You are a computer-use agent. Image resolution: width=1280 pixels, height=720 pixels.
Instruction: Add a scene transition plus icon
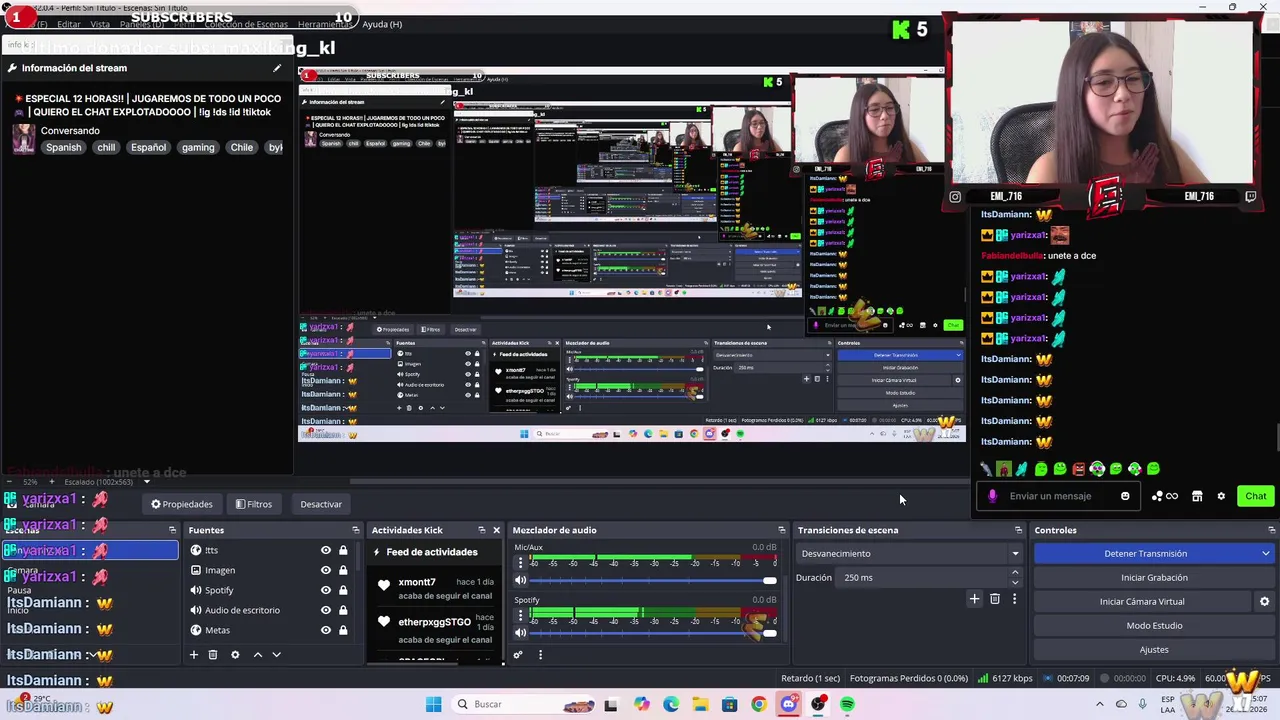(974, 599)
